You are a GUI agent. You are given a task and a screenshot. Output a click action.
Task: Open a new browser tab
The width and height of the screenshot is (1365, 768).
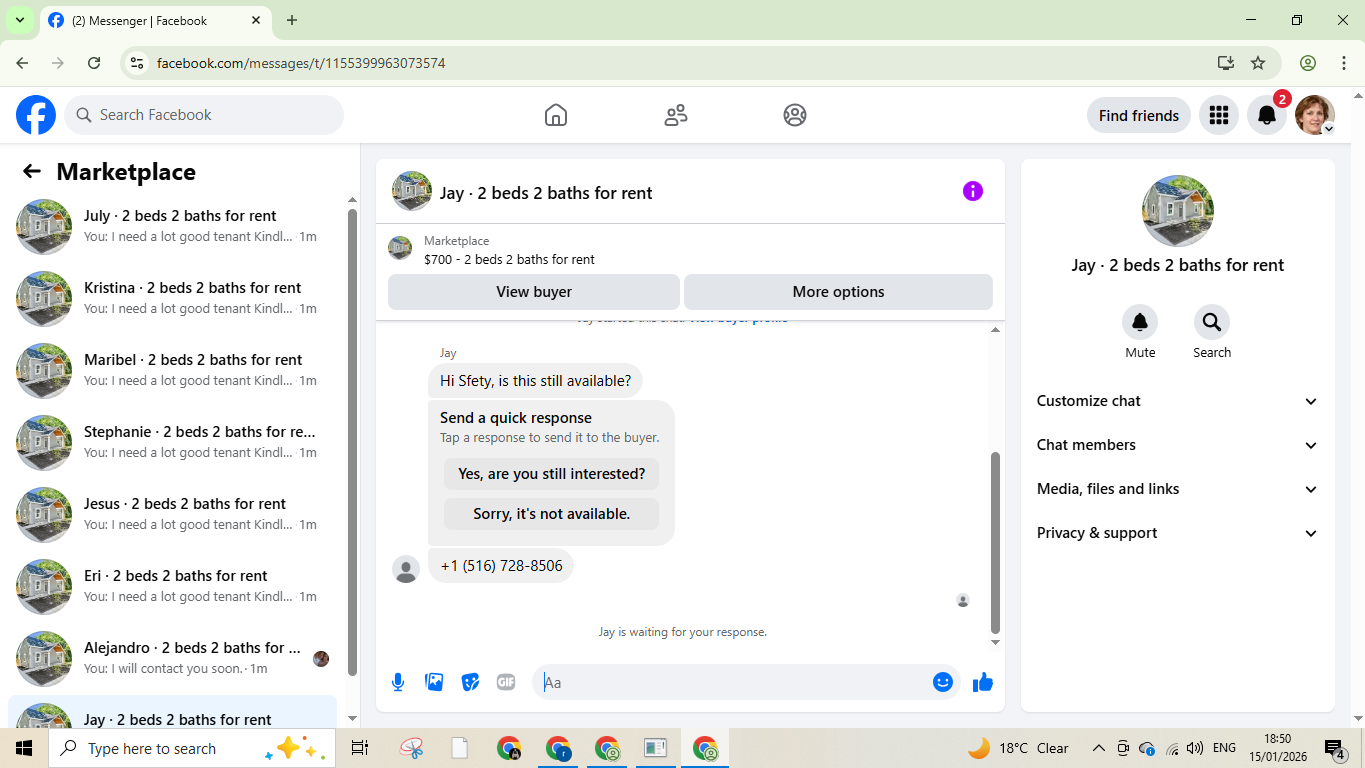click(292, 20)
